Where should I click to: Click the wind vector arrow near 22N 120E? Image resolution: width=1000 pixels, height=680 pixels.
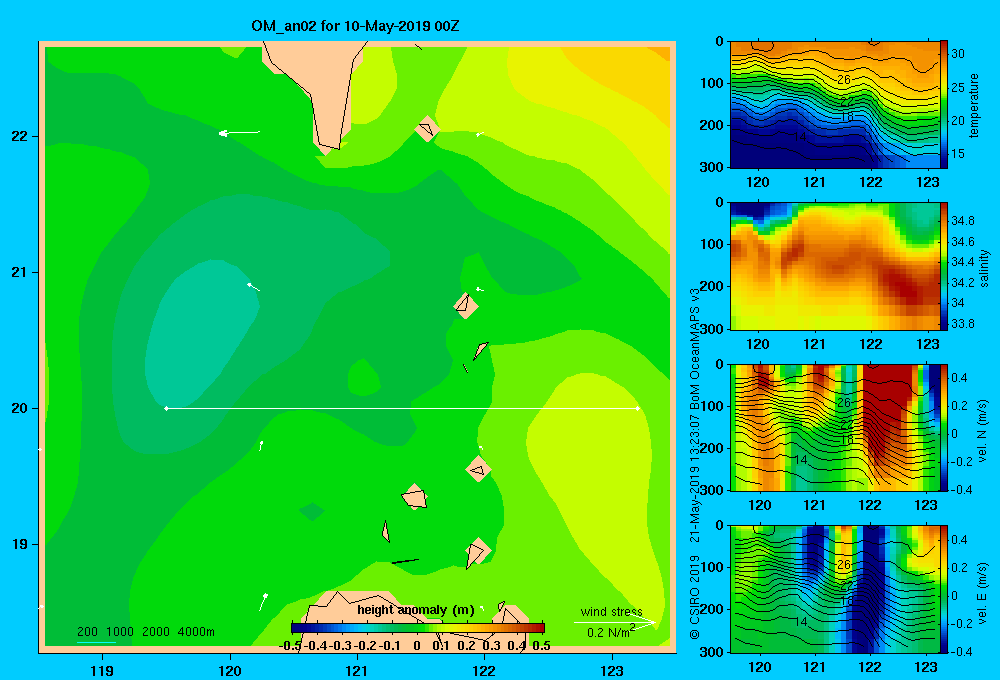pos(239,133)
